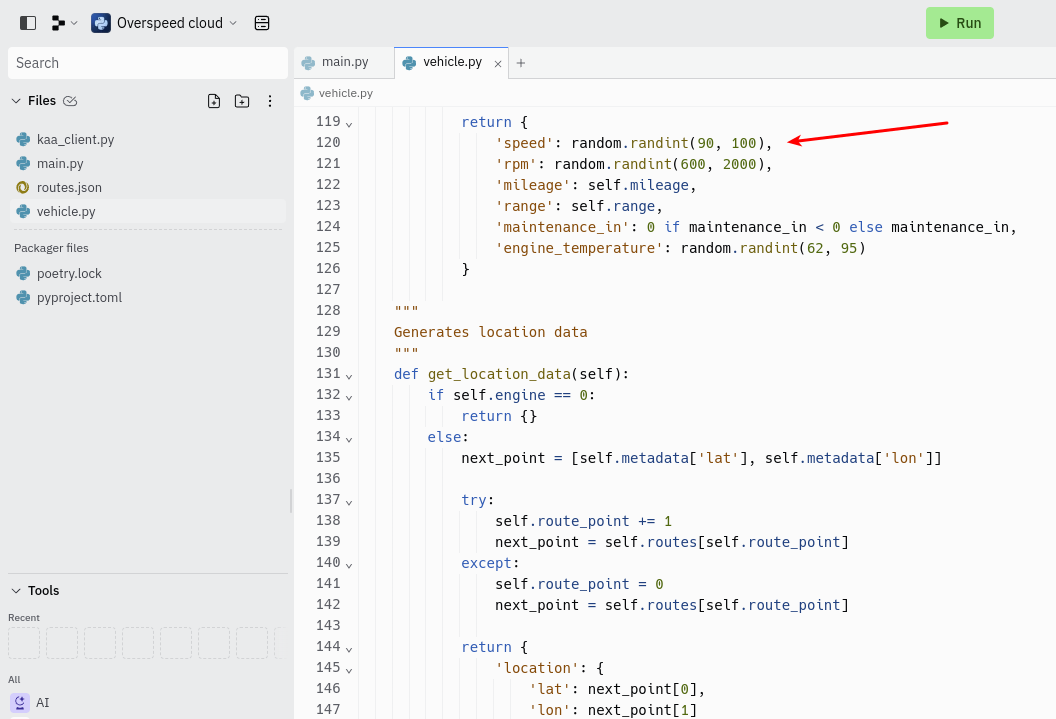Fold the if block at line 132
The width and height of the screenshot is (1056, 719).
[x=349, y=397]
